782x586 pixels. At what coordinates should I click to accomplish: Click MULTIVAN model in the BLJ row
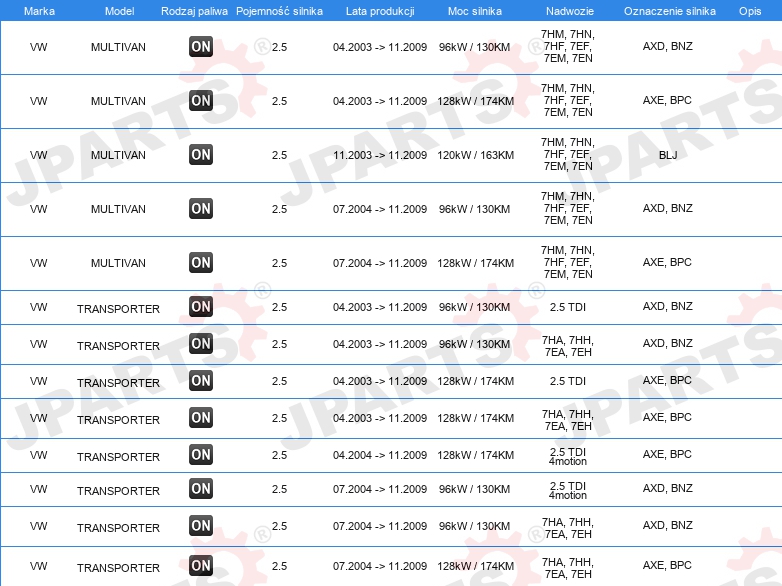[118, 155]
